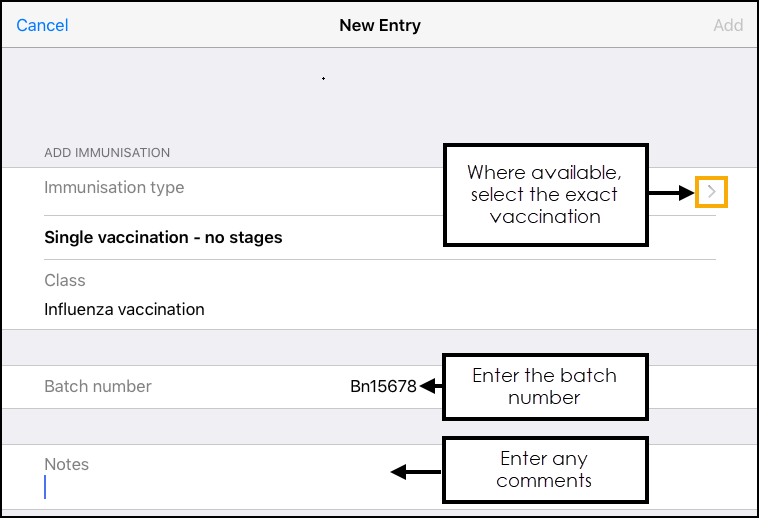759x518 pixels.
Task: Click the arrow pointing toward Notes
Action: pos(416,471)
